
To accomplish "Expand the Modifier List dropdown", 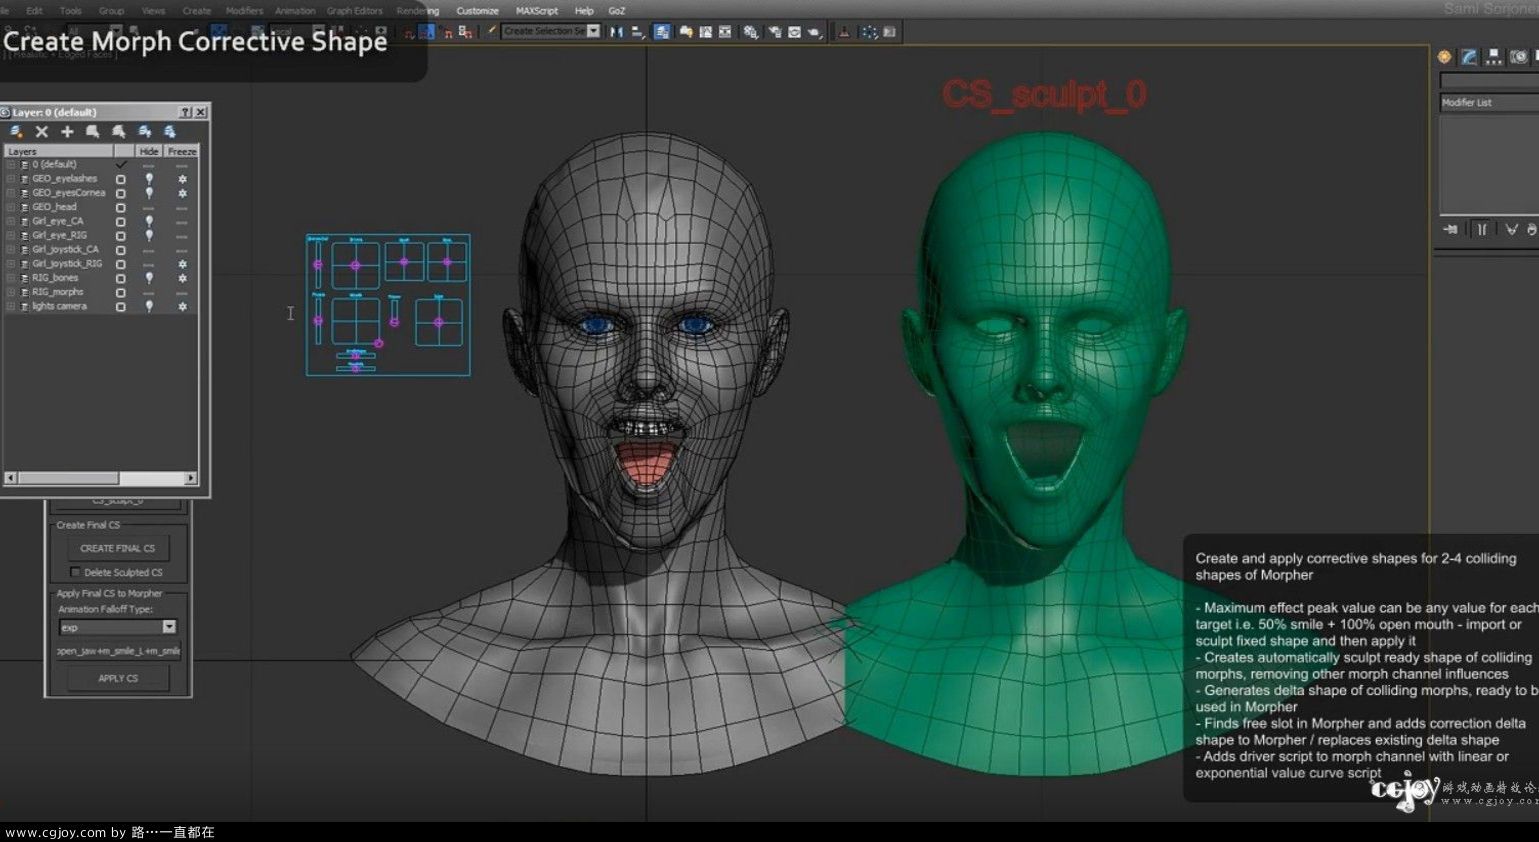I will click(1488, 103).
